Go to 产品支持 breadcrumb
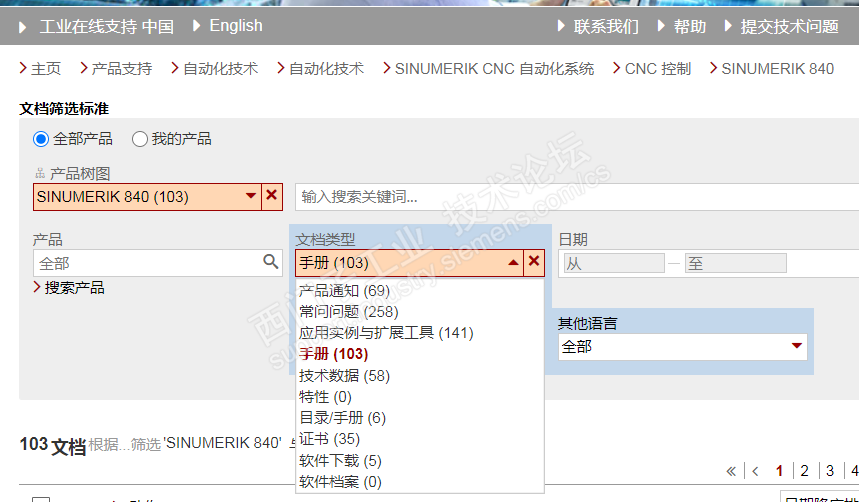 click(x=122, y=69)
